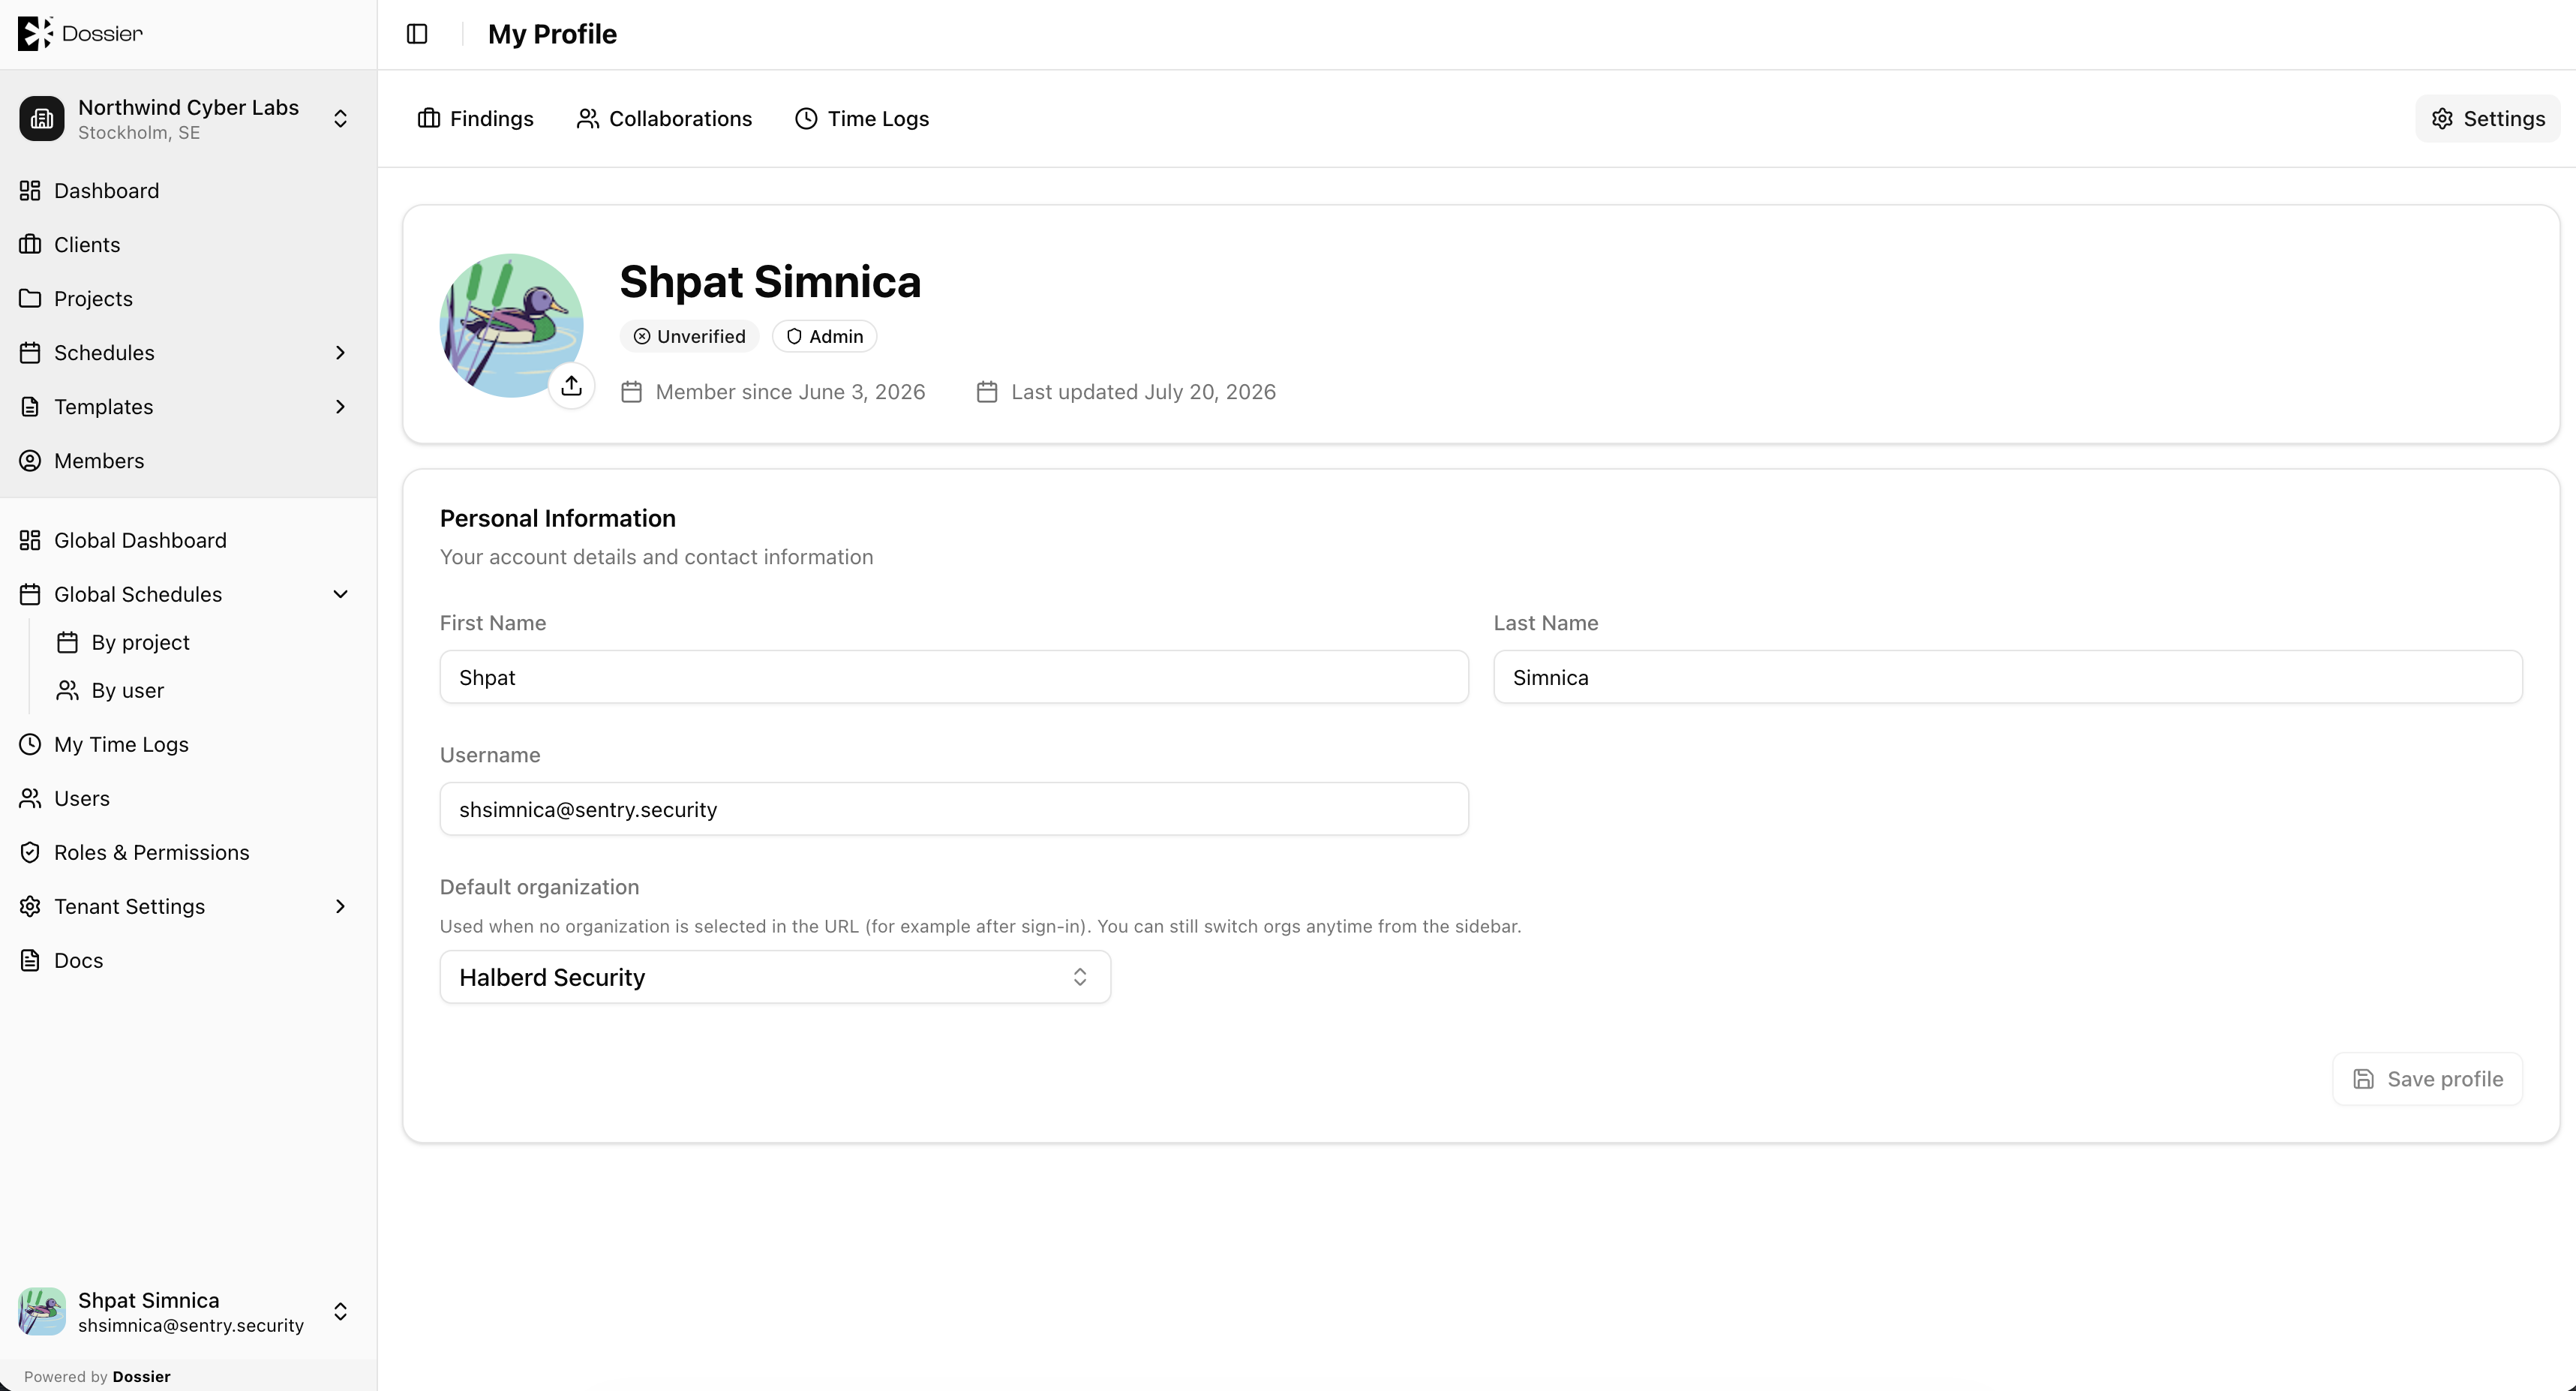Open My Time Logs
Image resolution: width=2576 pixels, height=1391 pixels.
click(x=188, y=744)
